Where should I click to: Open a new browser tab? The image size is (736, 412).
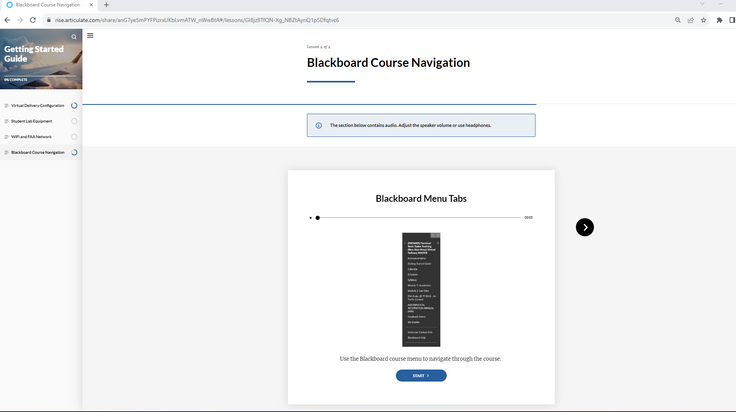[x=106, y=5]
